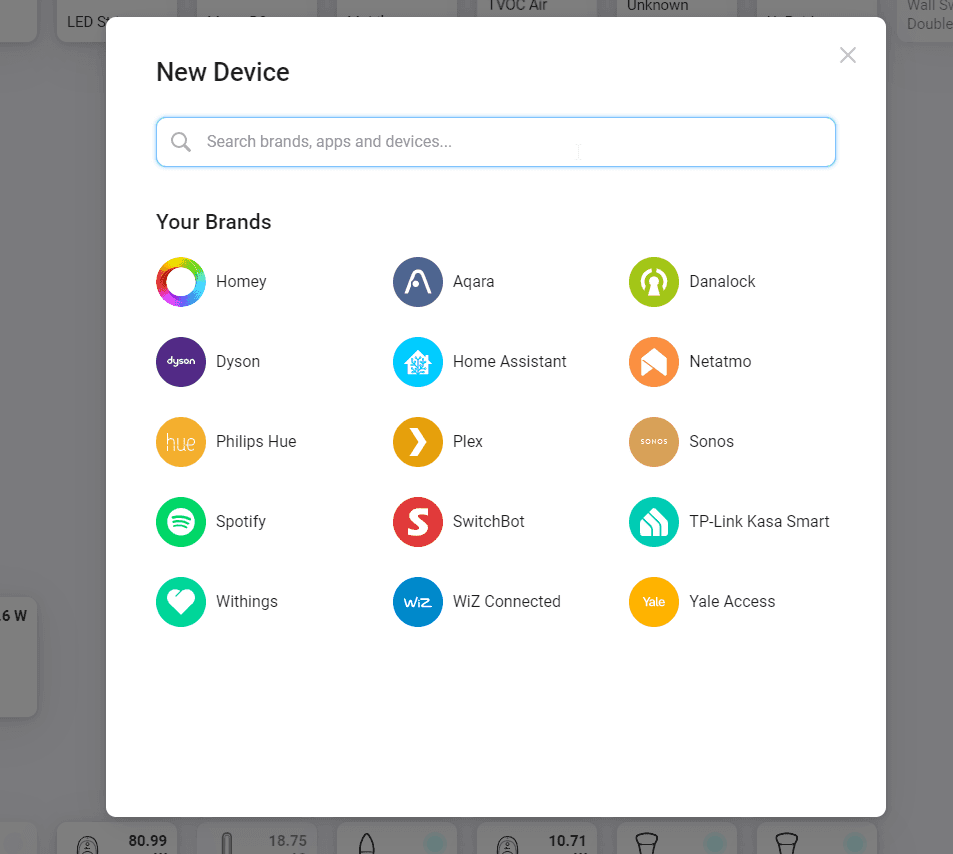The height and width of the screenshot is (854, 953).
Task: Select the WiZ blue brand icon
Action: coord(418,602)
